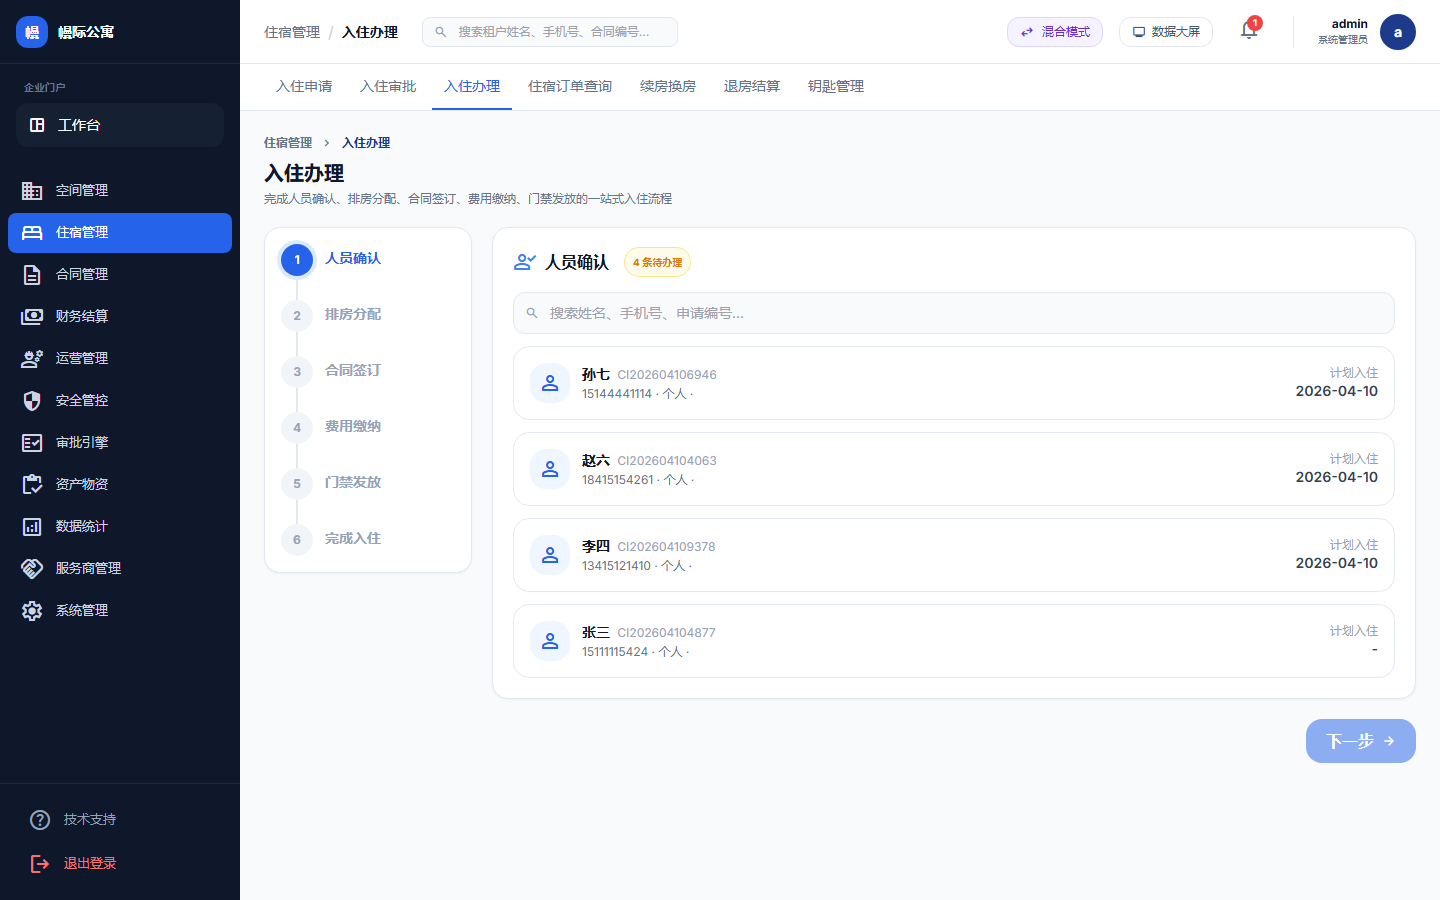Switch to 入住审批 tab
The image size is (1440, 900).
pyautogui.click(x=388, y=86)
